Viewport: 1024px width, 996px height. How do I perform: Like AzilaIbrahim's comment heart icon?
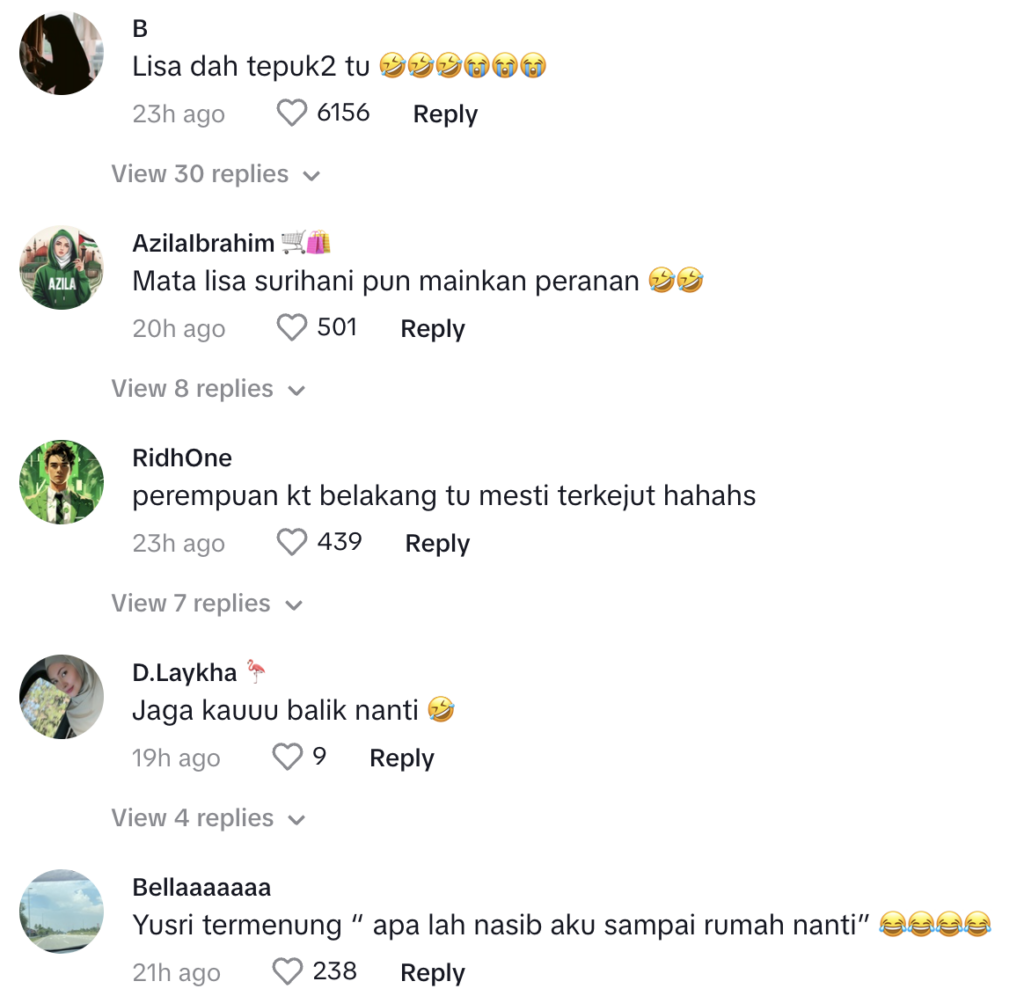[291, 328]
